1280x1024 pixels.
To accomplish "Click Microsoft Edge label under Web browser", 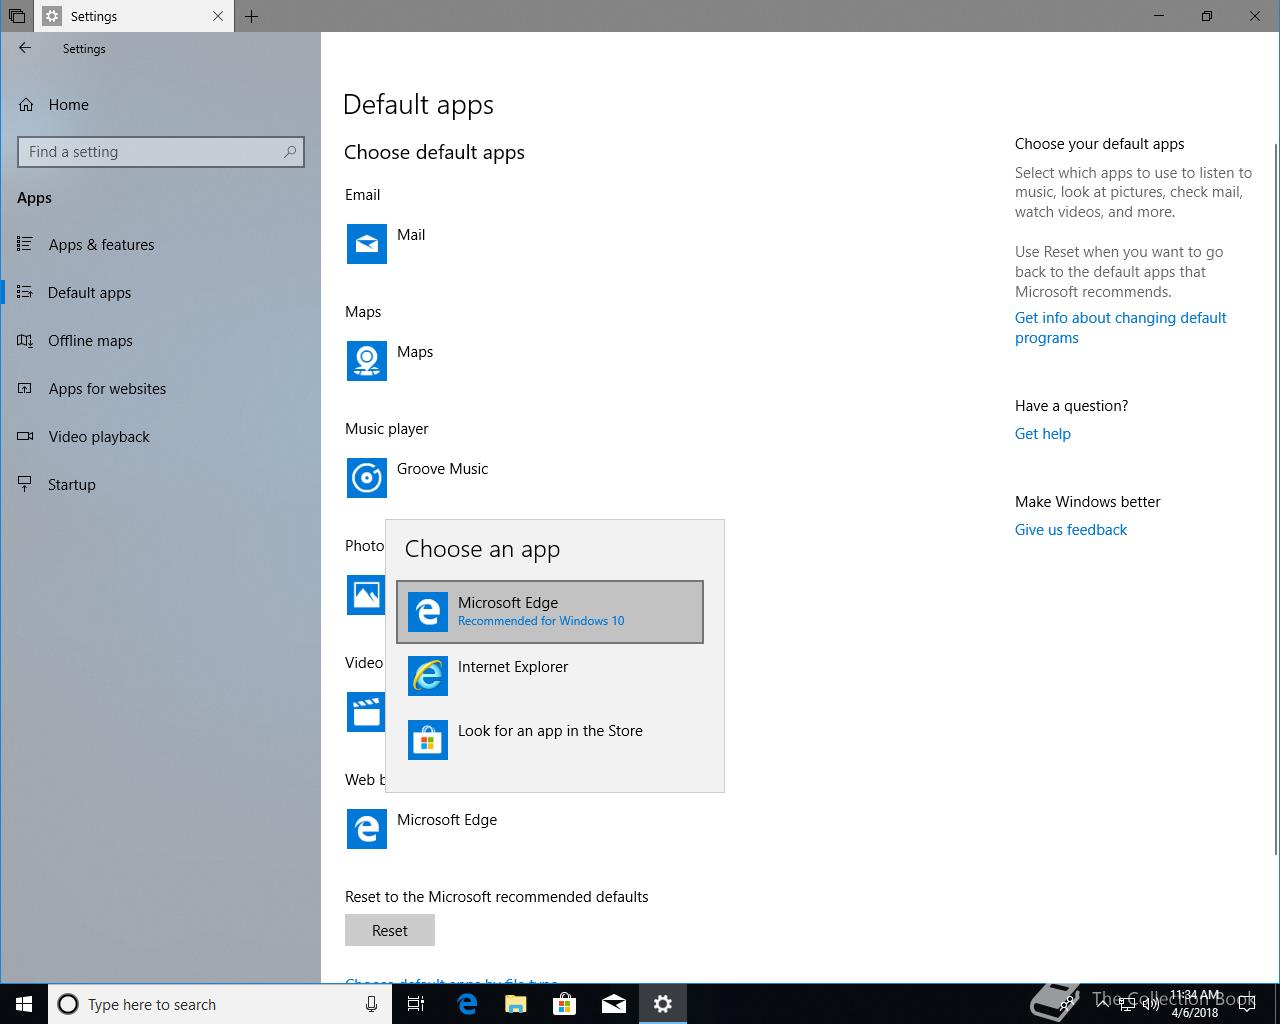I will click(x=447, y=820).
